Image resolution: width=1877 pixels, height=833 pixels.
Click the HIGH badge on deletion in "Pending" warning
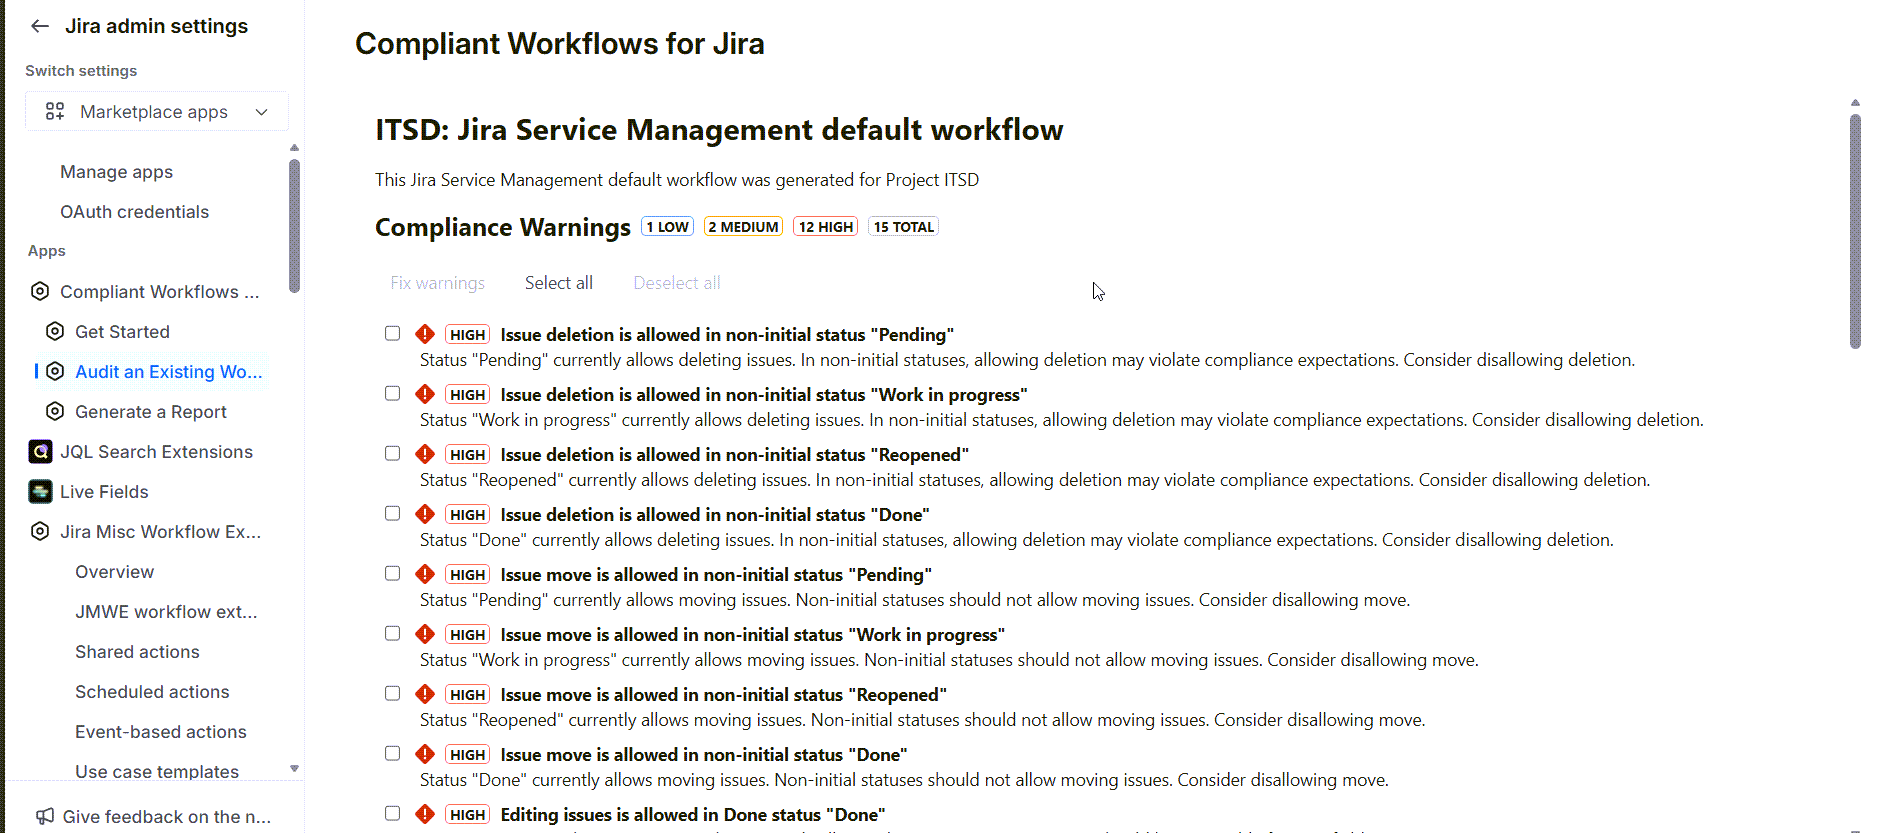pyautogui.click(x=467, y=335)
